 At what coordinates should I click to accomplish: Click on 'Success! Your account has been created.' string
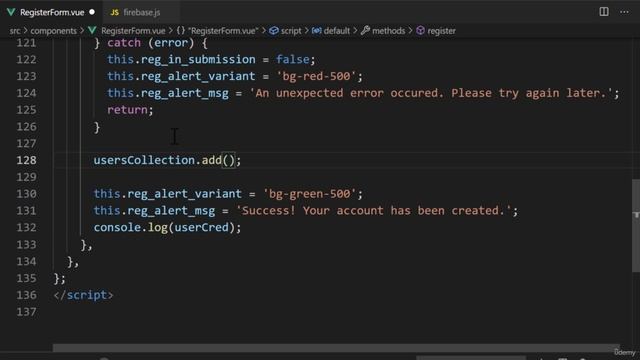(x=373, y=211)
